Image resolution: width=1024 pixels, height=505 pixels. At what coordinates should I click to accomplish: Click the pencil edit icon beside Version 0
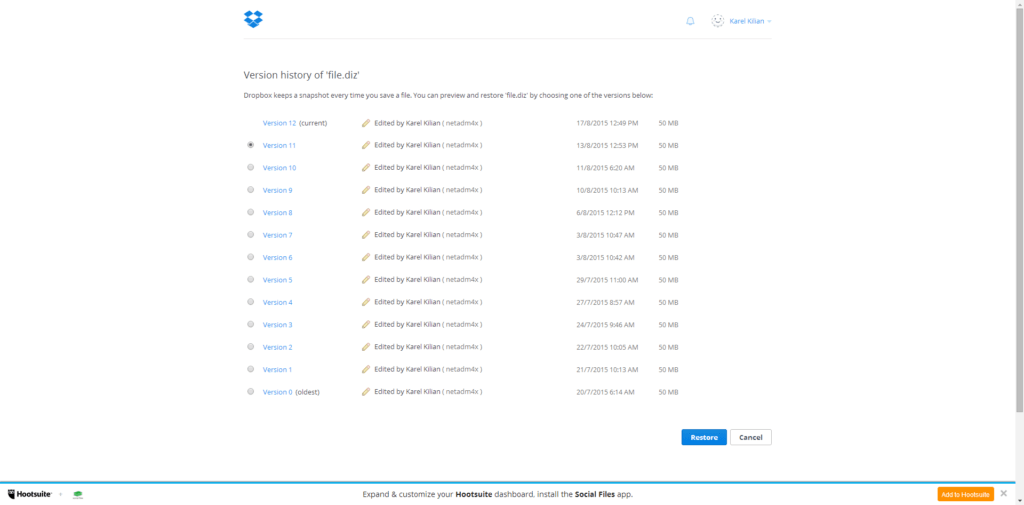coord(366,391)
